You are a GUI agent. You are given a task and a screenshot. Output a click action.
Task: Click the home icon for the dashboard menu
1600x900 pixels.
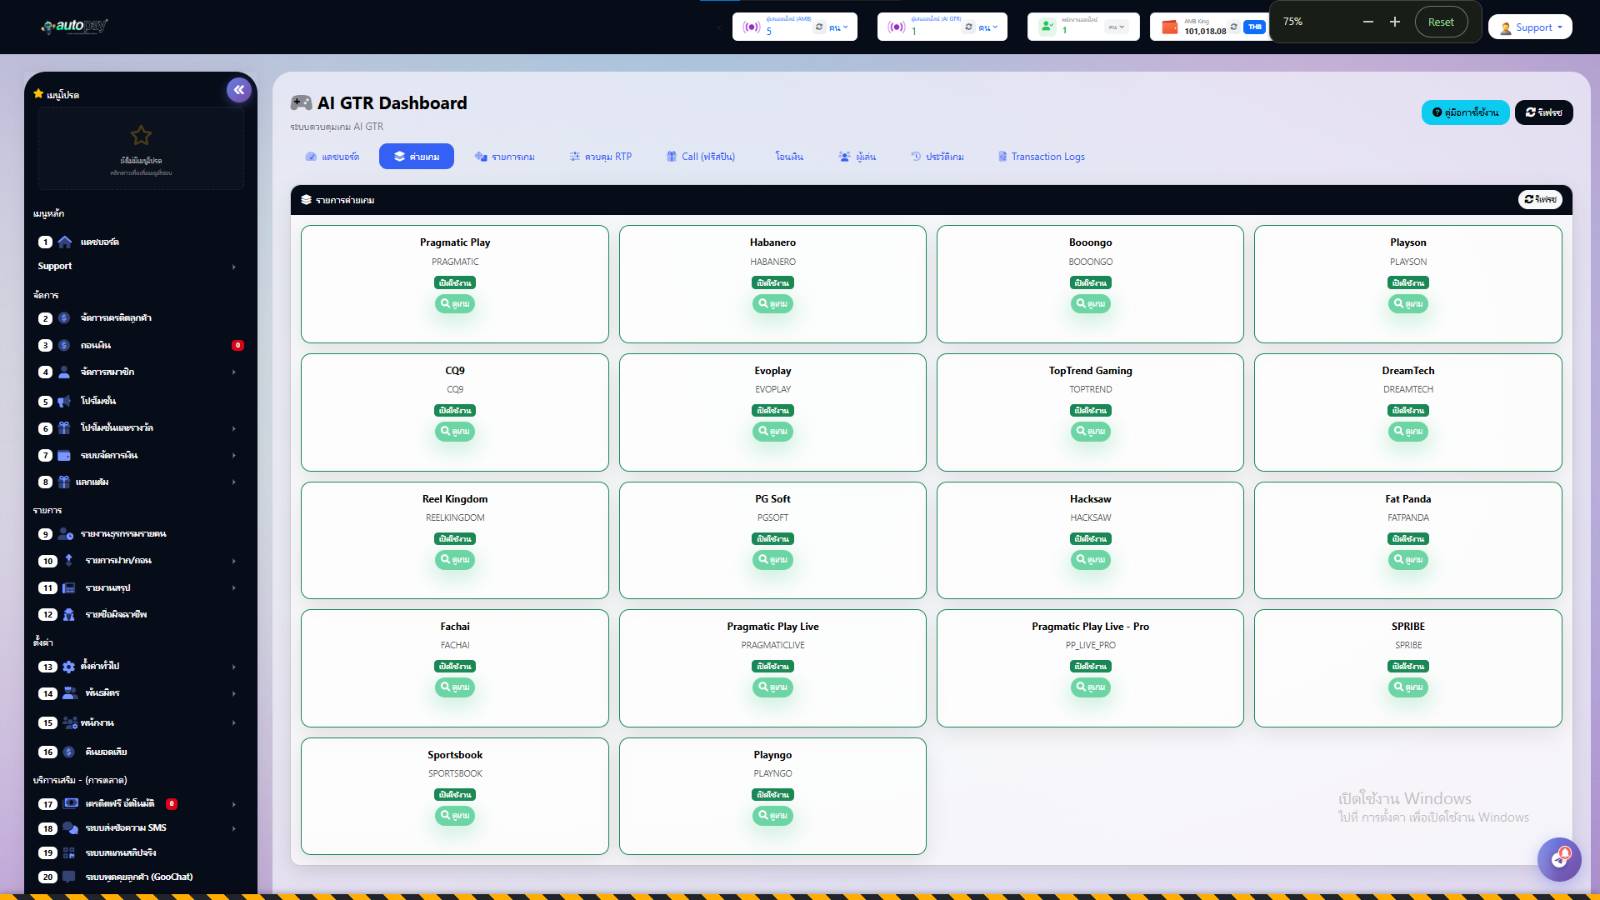click(65, 242)
